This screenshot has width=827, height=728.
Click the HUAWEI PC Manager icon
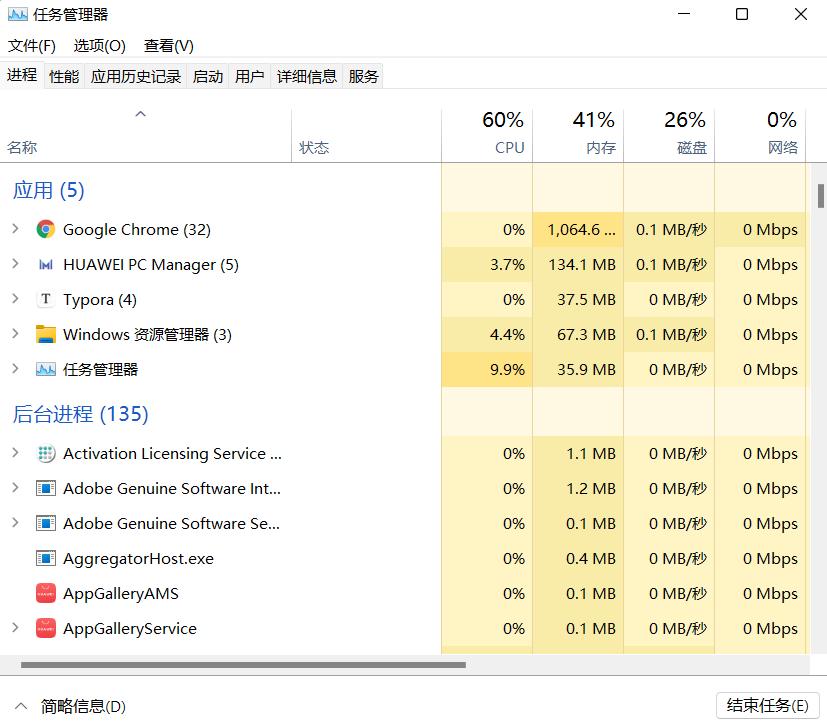(44, 264)
